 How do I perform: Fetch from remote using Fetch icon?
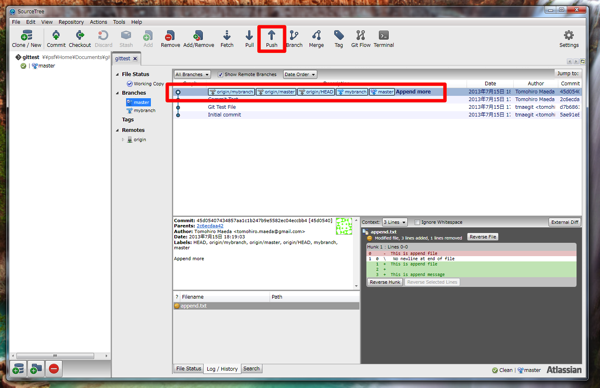point(227,39)
